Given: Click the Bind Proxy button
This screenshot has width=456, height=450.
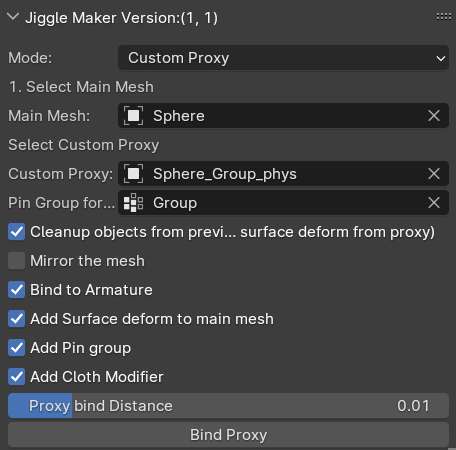Looking at the screenshot, I should [228, 435].
